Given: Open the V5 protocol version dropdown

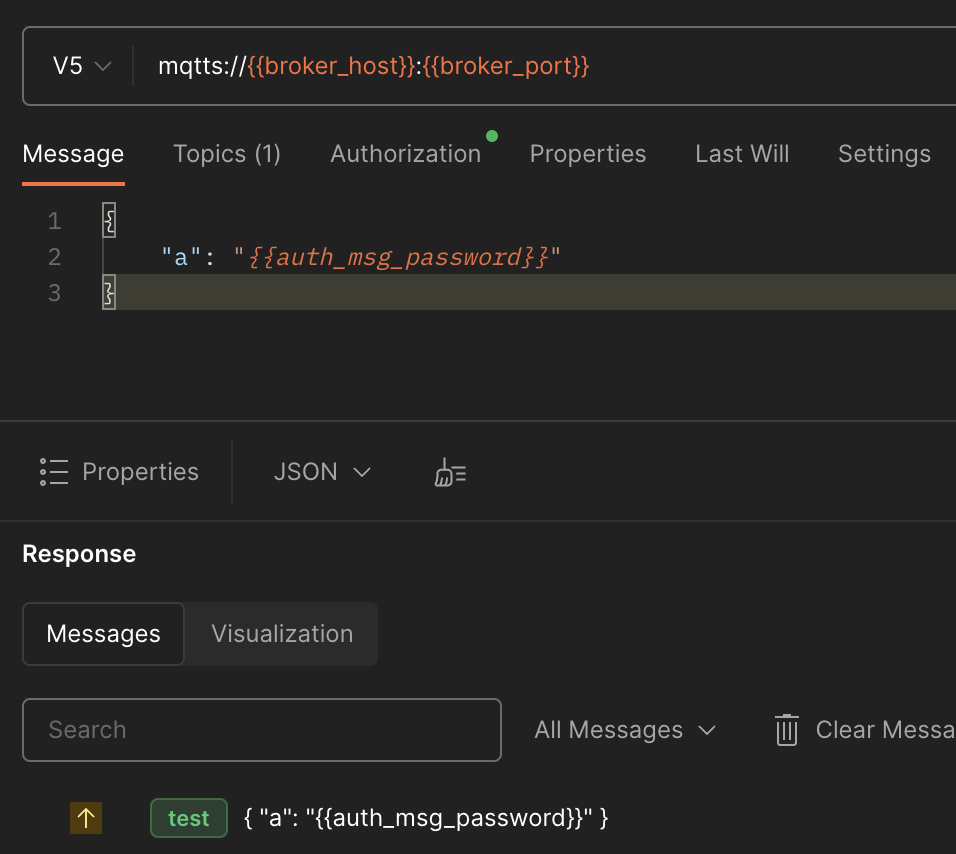Looking at the screenshot, I should point(80,65).
